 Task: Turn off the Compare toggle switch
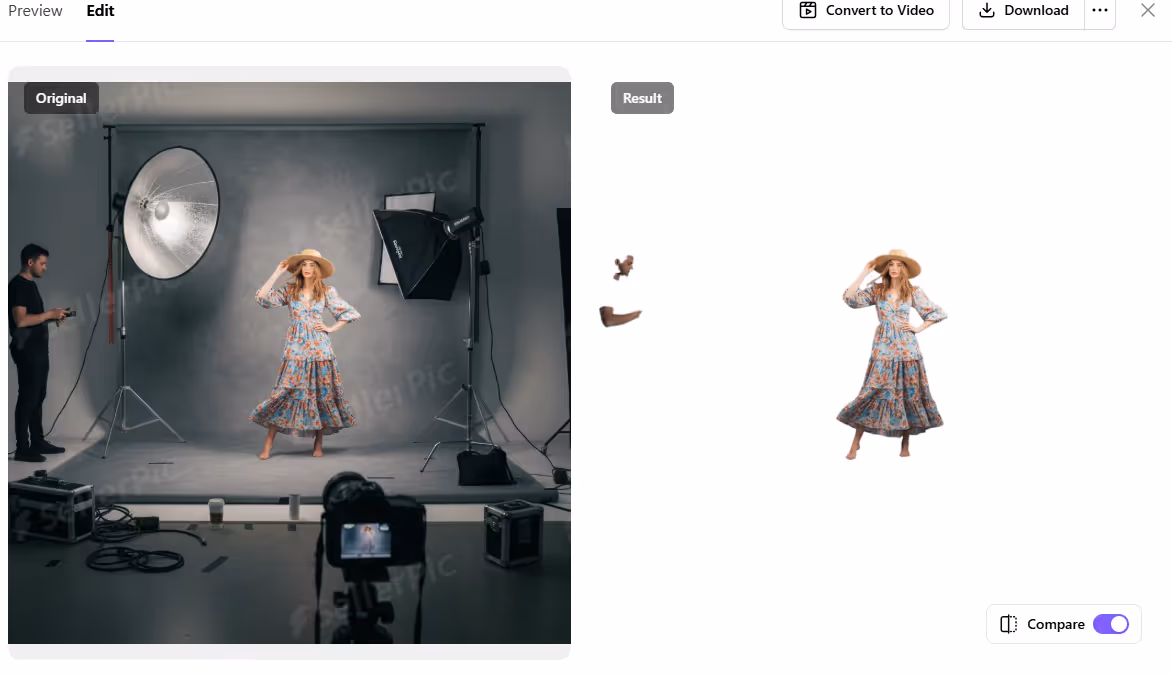click(x=1111, y=624)
